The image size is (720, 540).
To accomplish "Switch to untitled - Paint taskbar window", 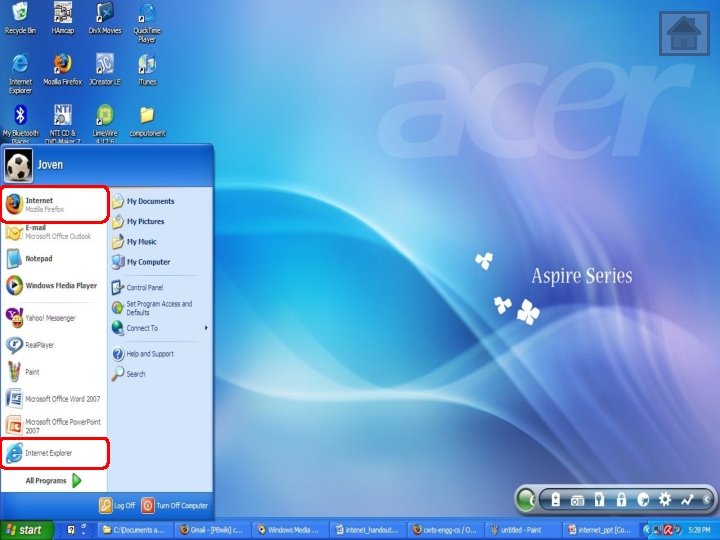I will [x=523, y=530].
